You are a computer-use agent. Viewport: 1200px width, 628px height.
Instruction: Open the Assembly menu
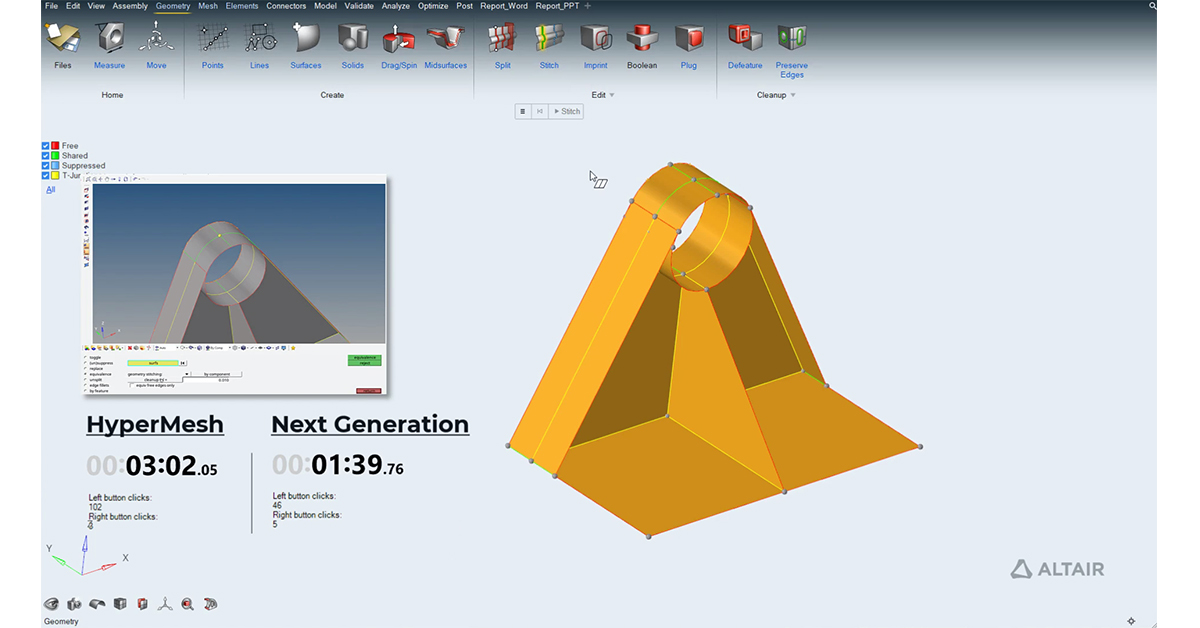(130, 6)
